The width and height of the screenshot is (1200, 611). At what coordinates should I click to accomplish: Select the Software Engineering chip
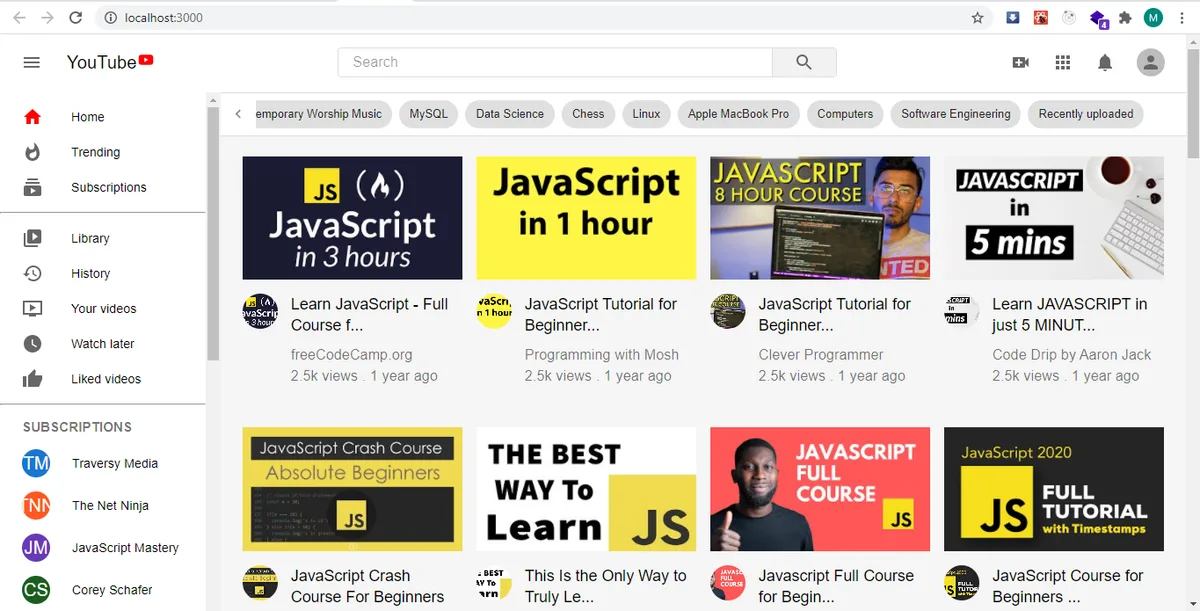[x=956, y=114]
